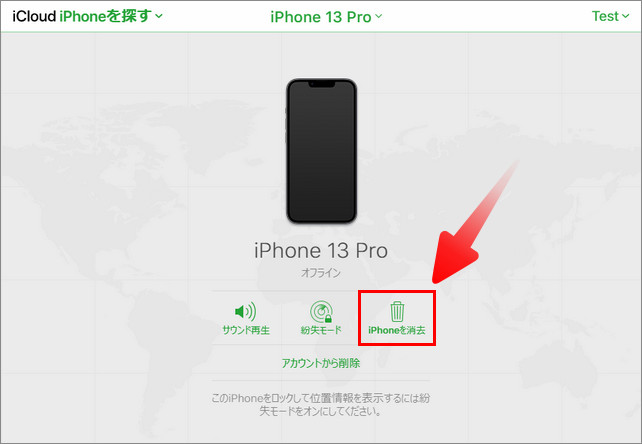The height and width of the screenshot is (444, 642).
Task: Click the 紛失モード label
Action: pos(321,330)
